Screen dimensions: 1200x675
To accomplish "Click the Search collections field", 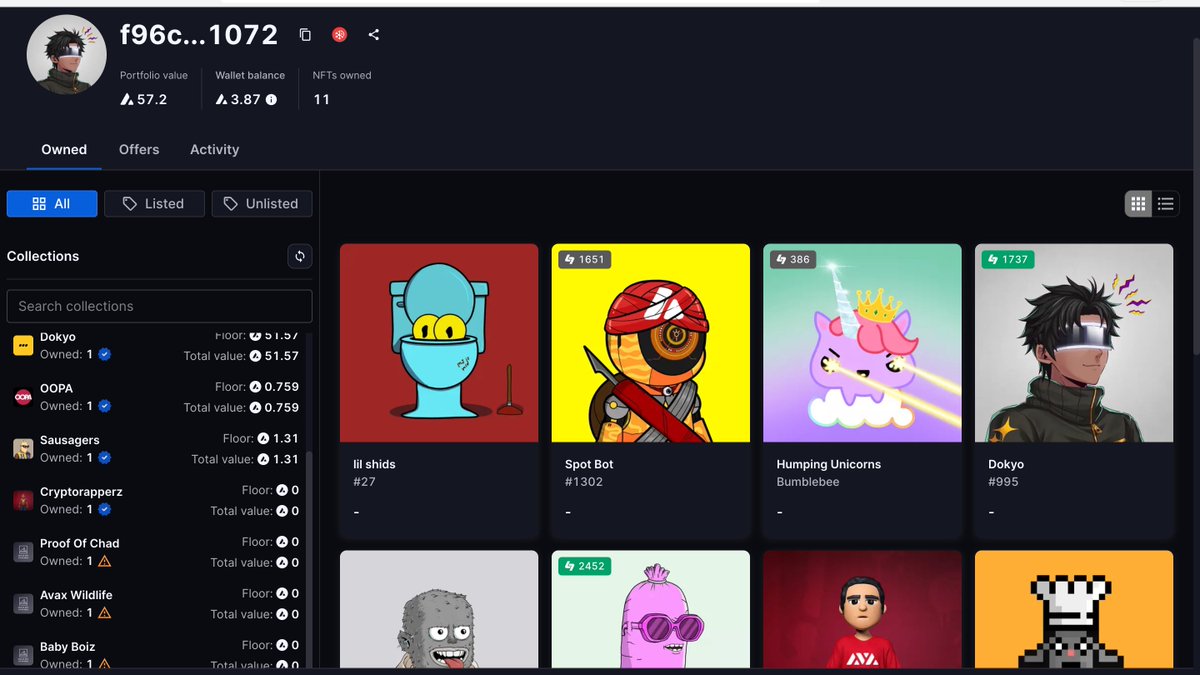I will coord(159,306).
